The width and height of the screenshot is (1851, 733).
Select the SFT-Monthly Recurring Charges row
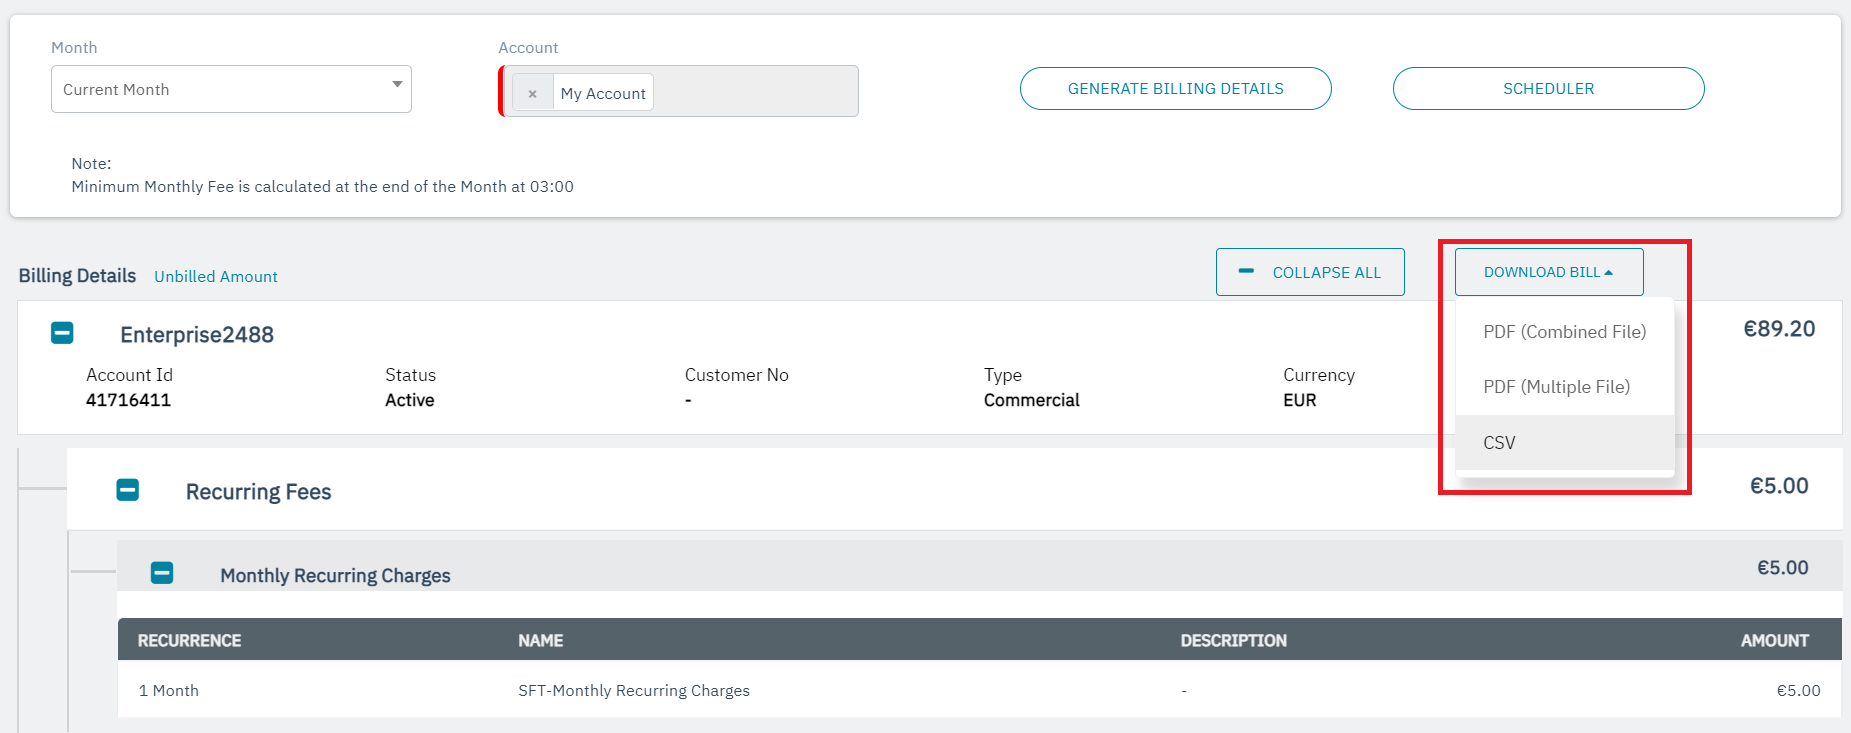click(x=634, y=691)
